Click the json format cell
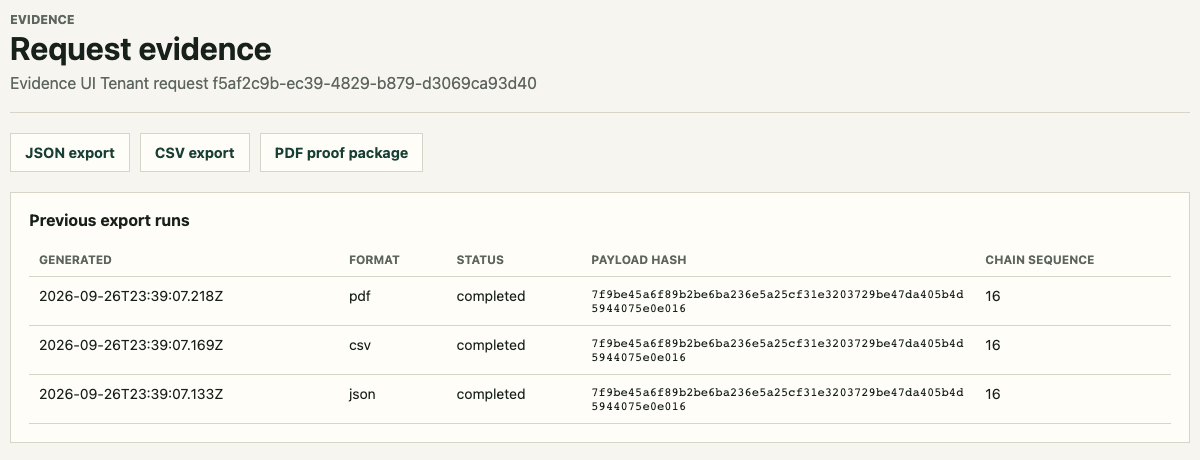 (x=362, y=394)
